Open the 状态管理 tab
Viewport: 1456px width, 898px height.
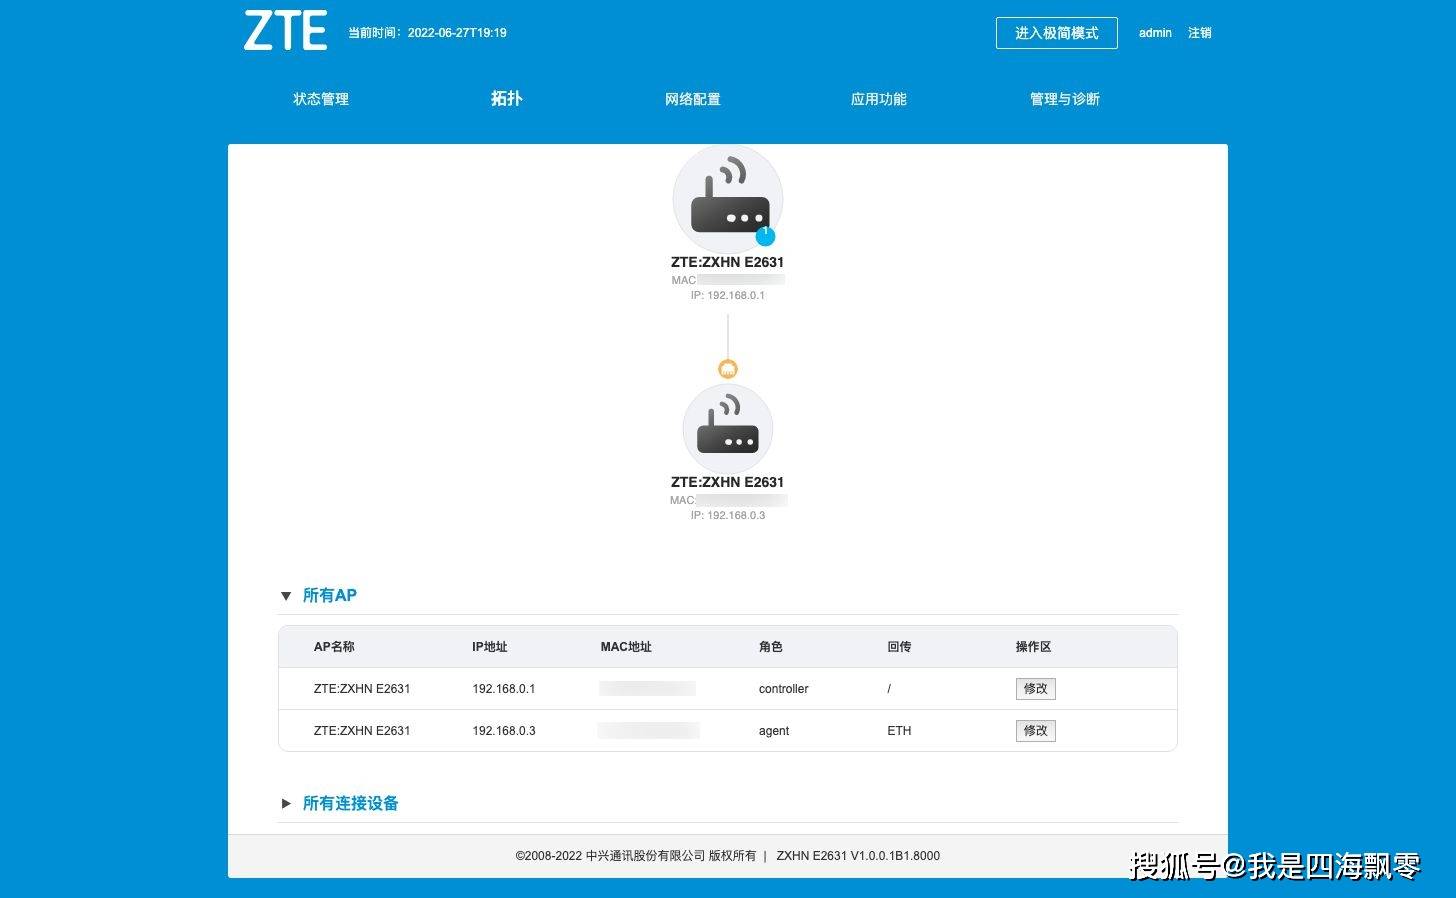[321, 99]
